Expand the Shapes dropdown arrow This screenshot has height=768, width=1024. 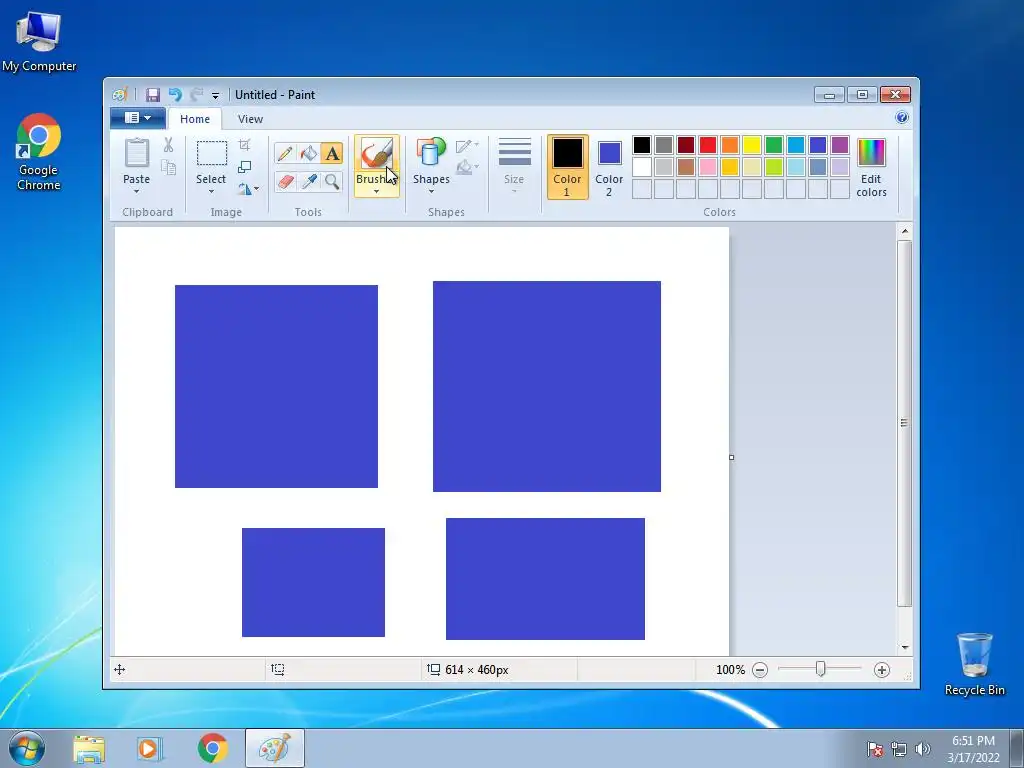(431, 191)
